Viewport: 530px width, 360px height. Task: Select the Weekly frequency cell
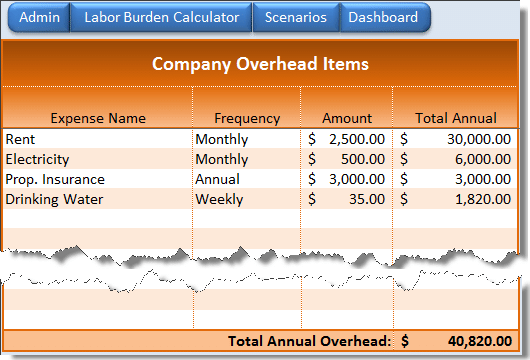point(246,199)
